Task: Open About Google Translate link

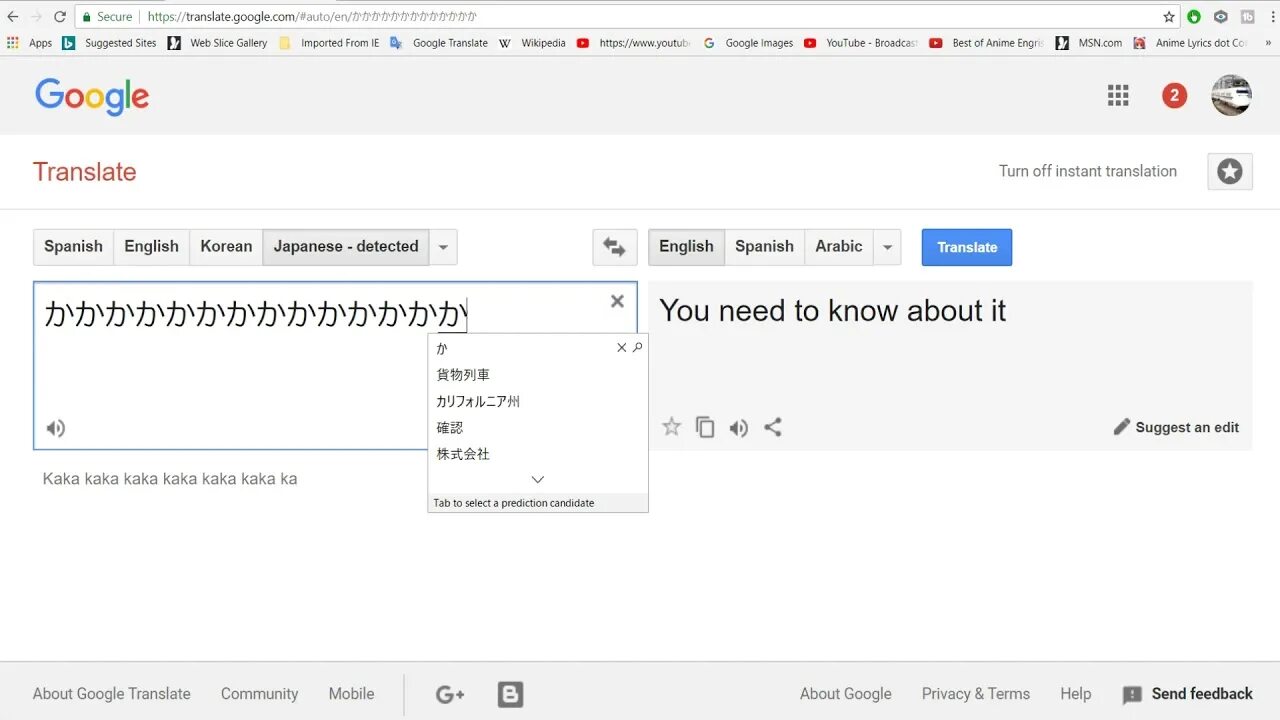Action: coord(111,694)
